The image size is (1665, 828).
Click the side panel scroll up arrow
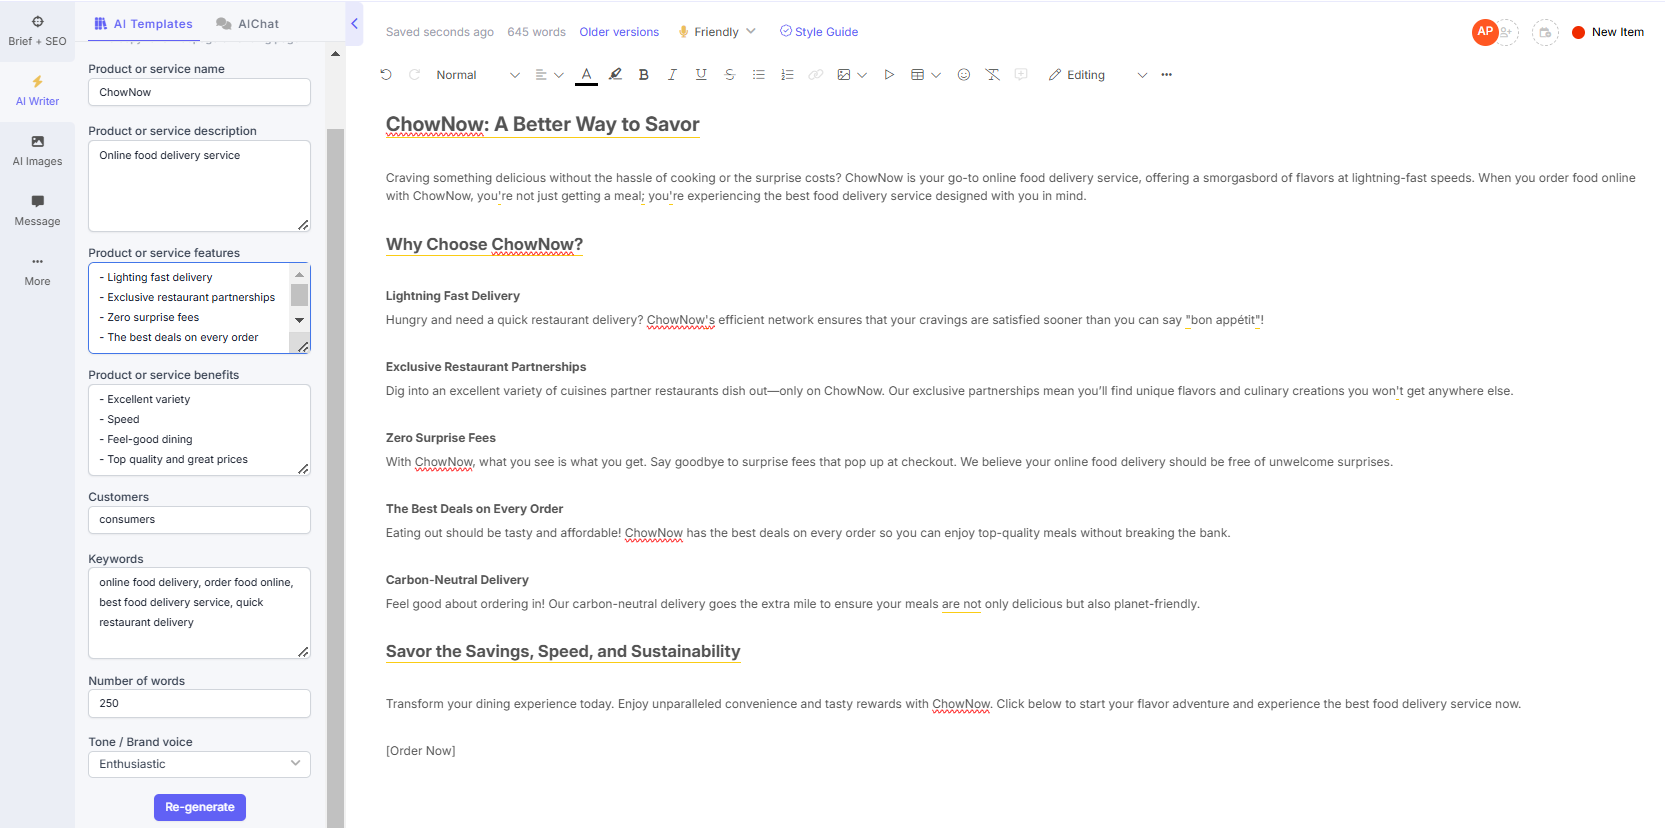335,54
